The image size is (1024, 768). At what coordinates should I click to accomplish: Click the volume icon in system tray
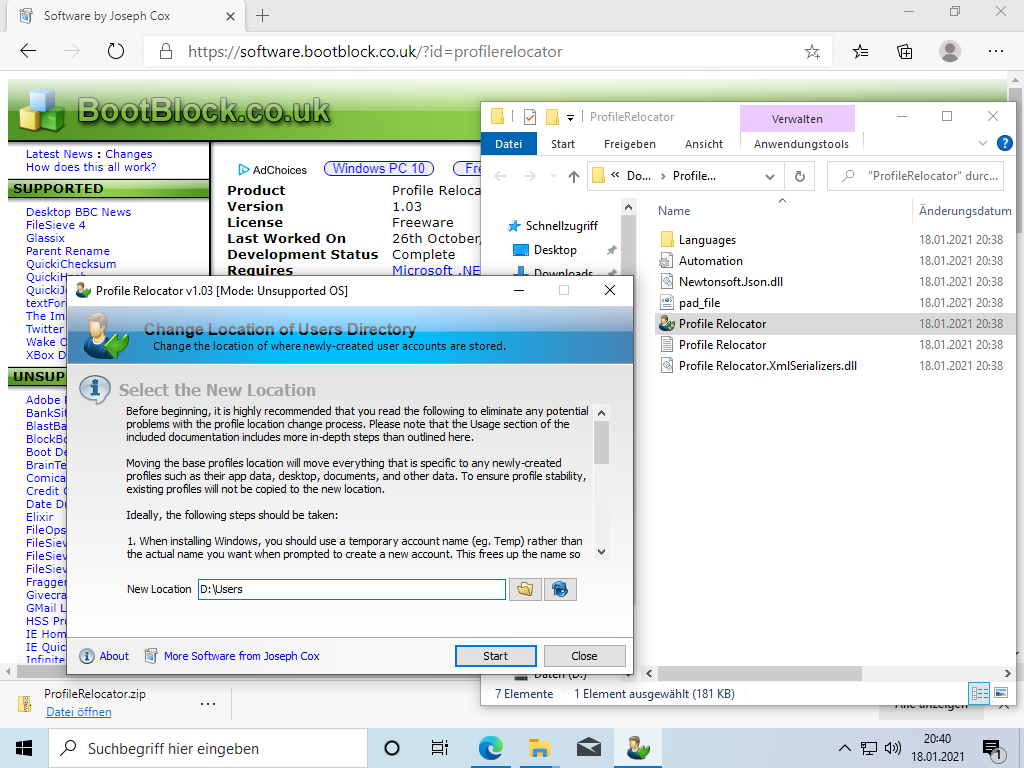coord(893,748)
